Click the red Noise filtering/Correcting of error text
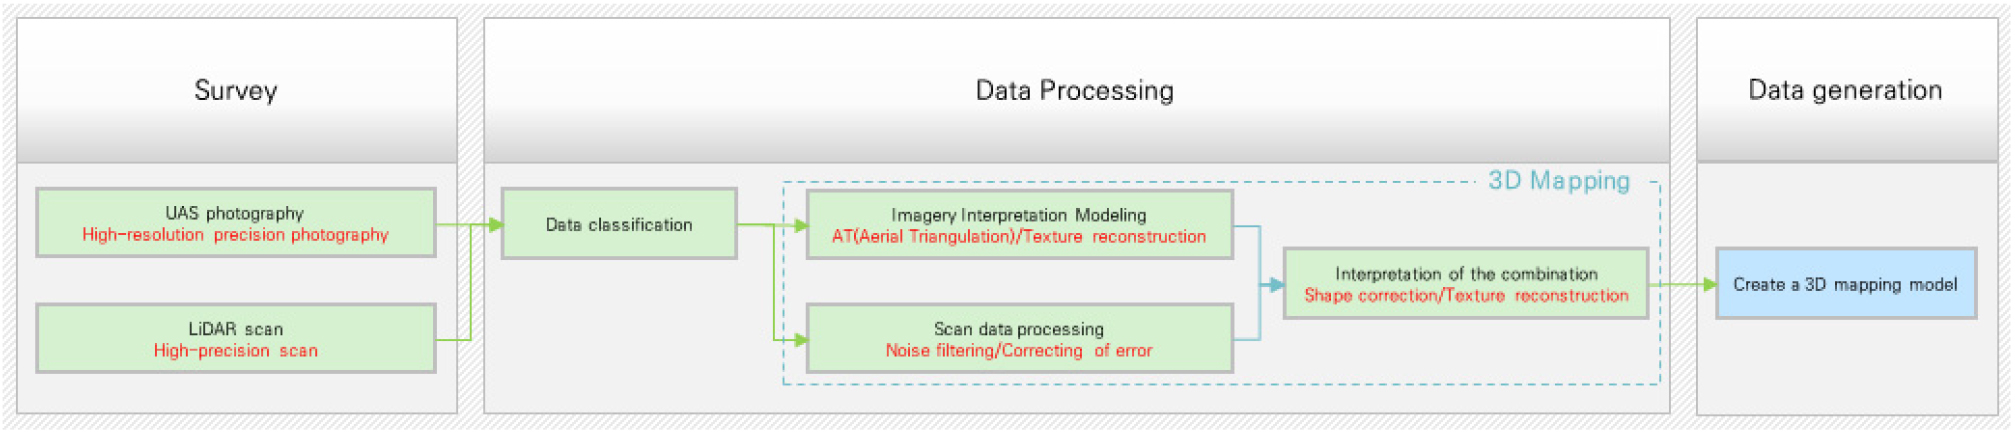Screen dimensions: 2015x433 coord(1018,351)
